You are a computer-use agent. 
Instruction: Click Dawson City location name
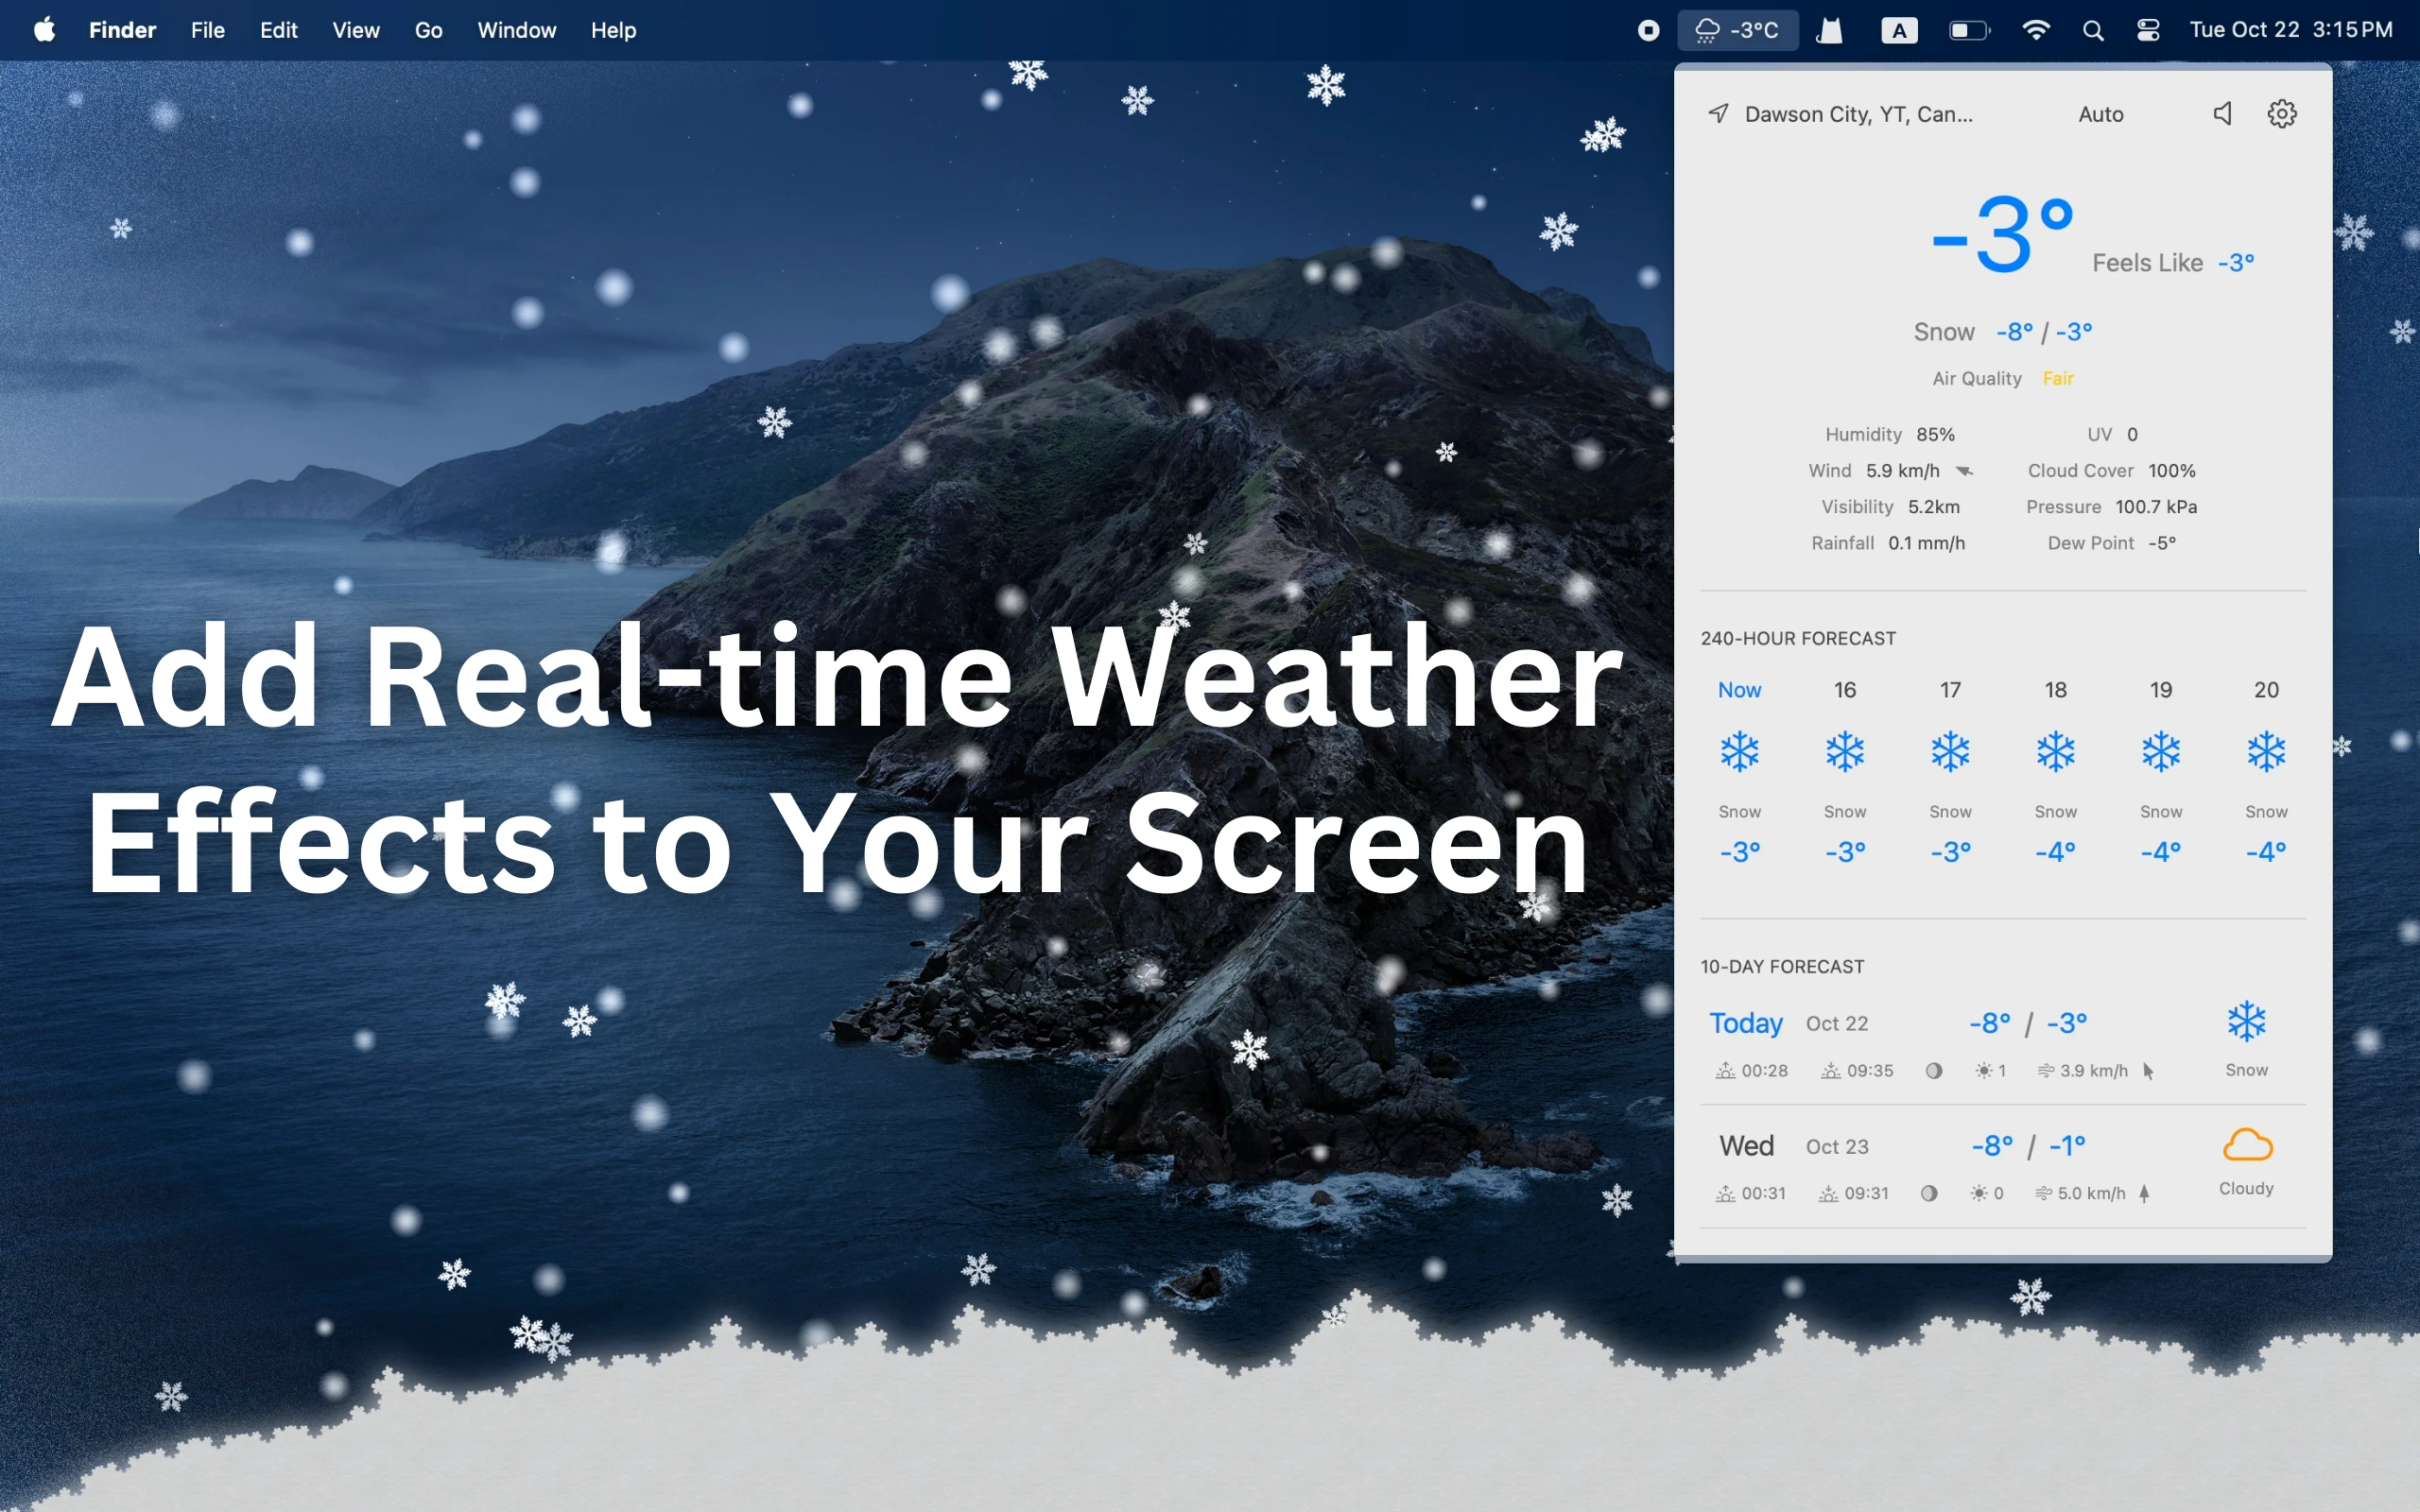pyautogui.click(x=1858, y=114)
